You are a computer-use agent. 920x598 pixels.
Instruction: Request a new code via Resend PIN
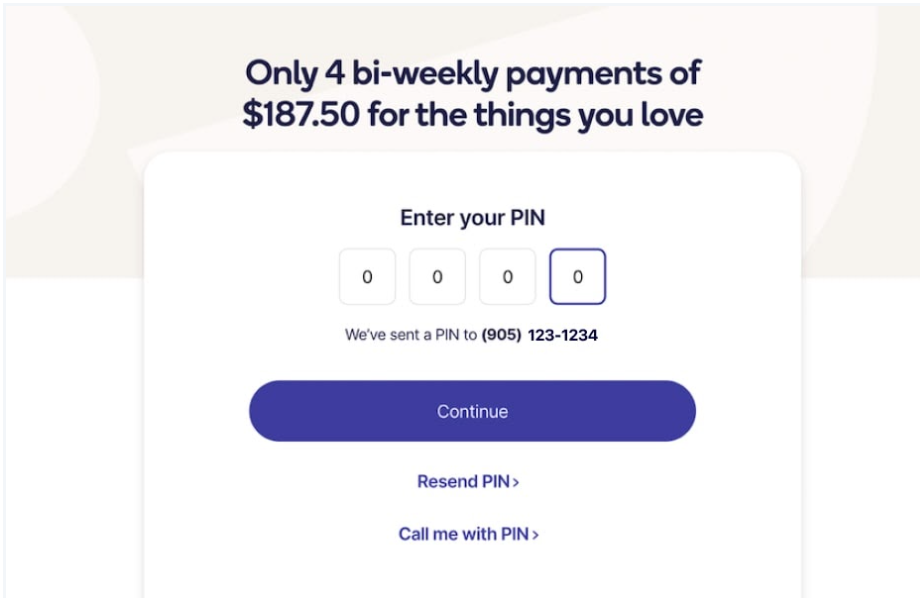tap(468, 481)
